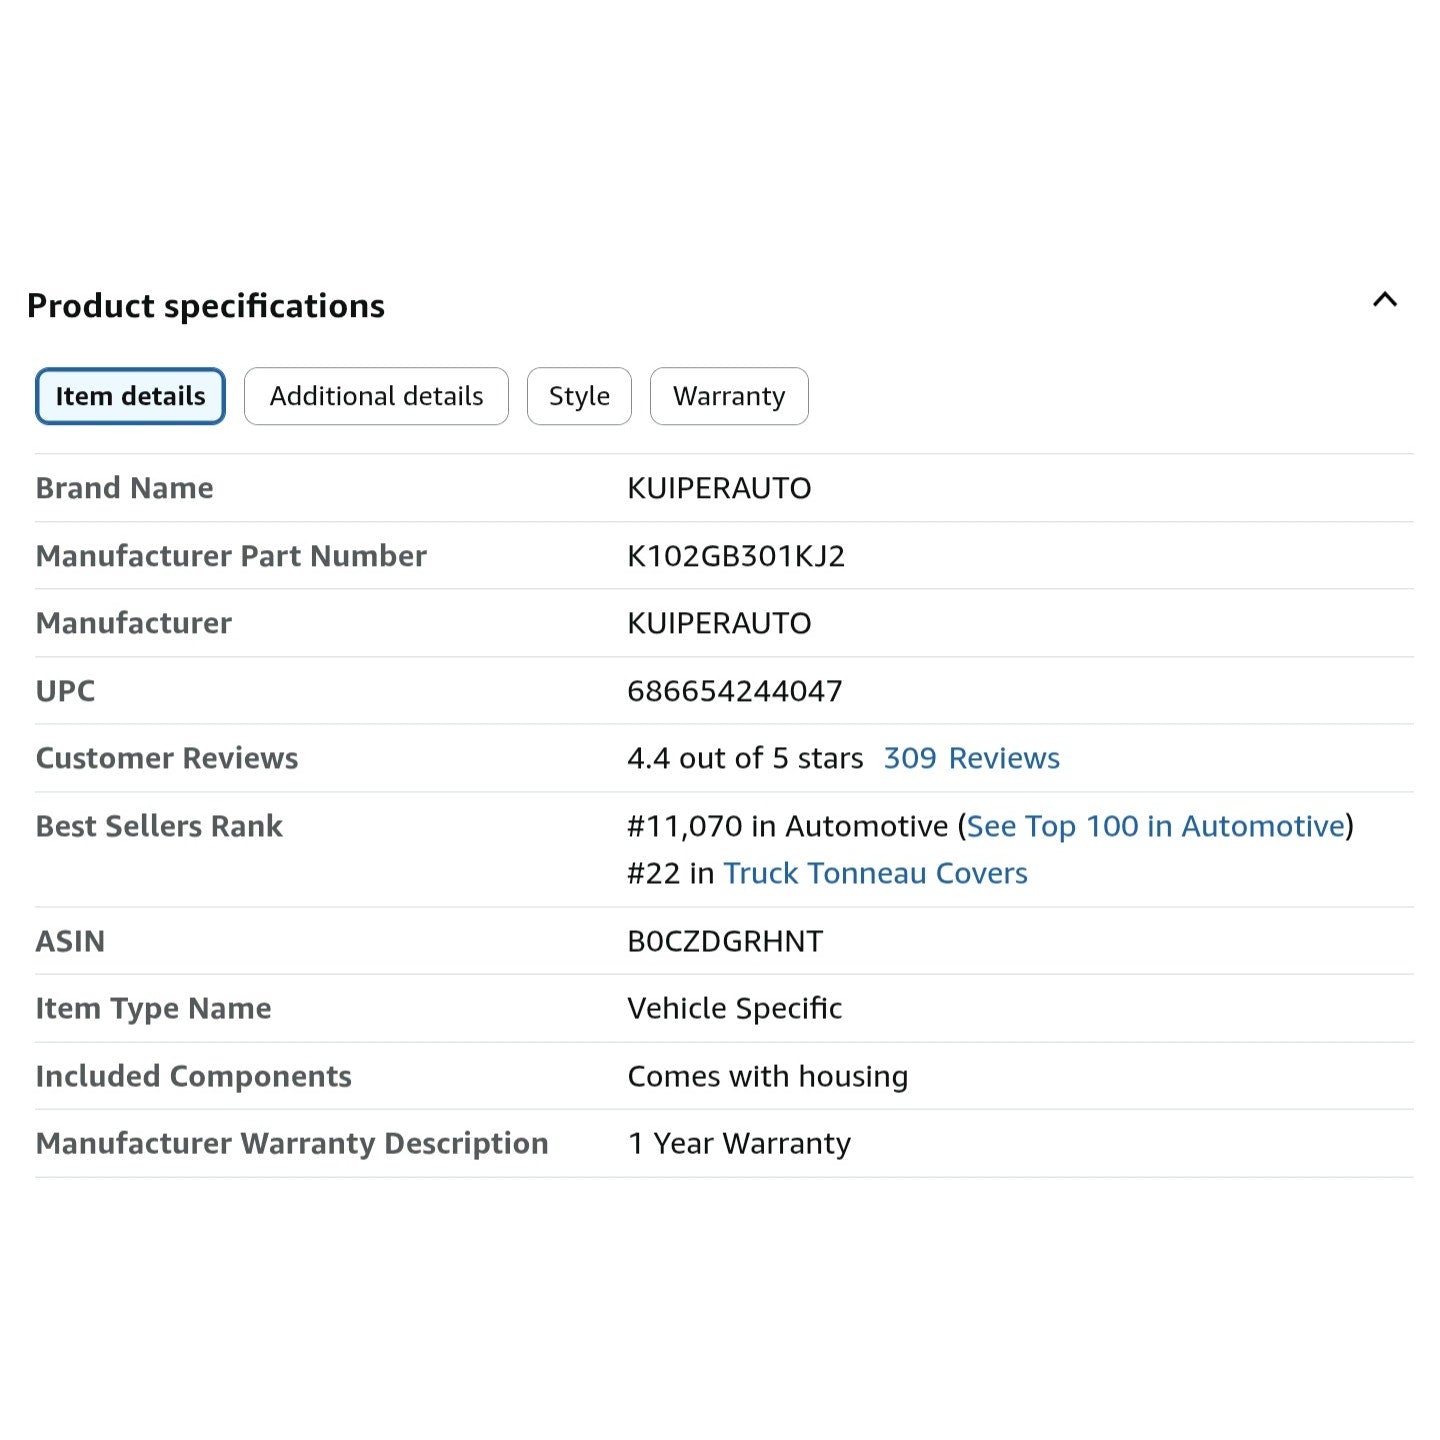Click the Vehicle Specific item type value
This screenshot has height=1440, width=1440.
[735, 1008]
